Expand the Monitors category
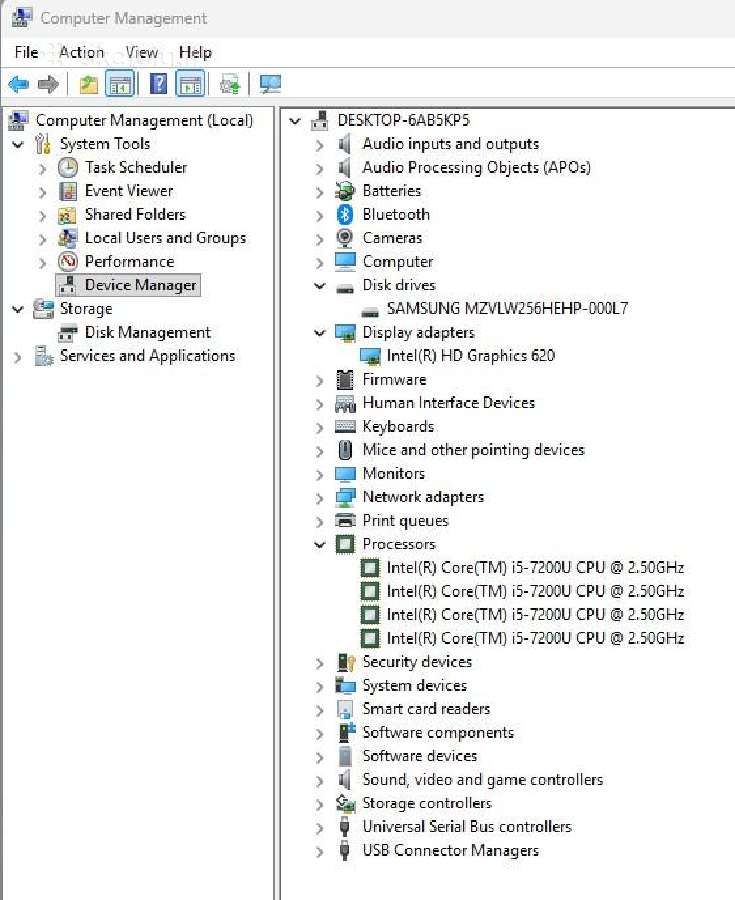 (320, 475)
